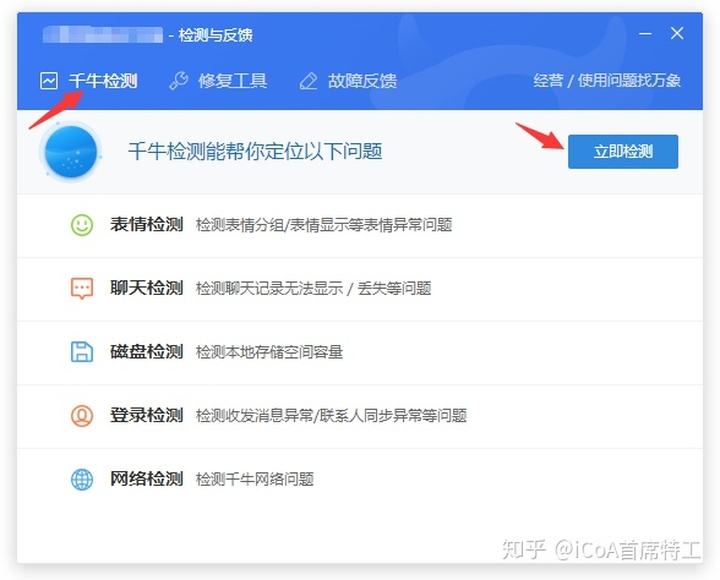
Task: Click the window title 检测与反馈
Action: tap(215, 35)
